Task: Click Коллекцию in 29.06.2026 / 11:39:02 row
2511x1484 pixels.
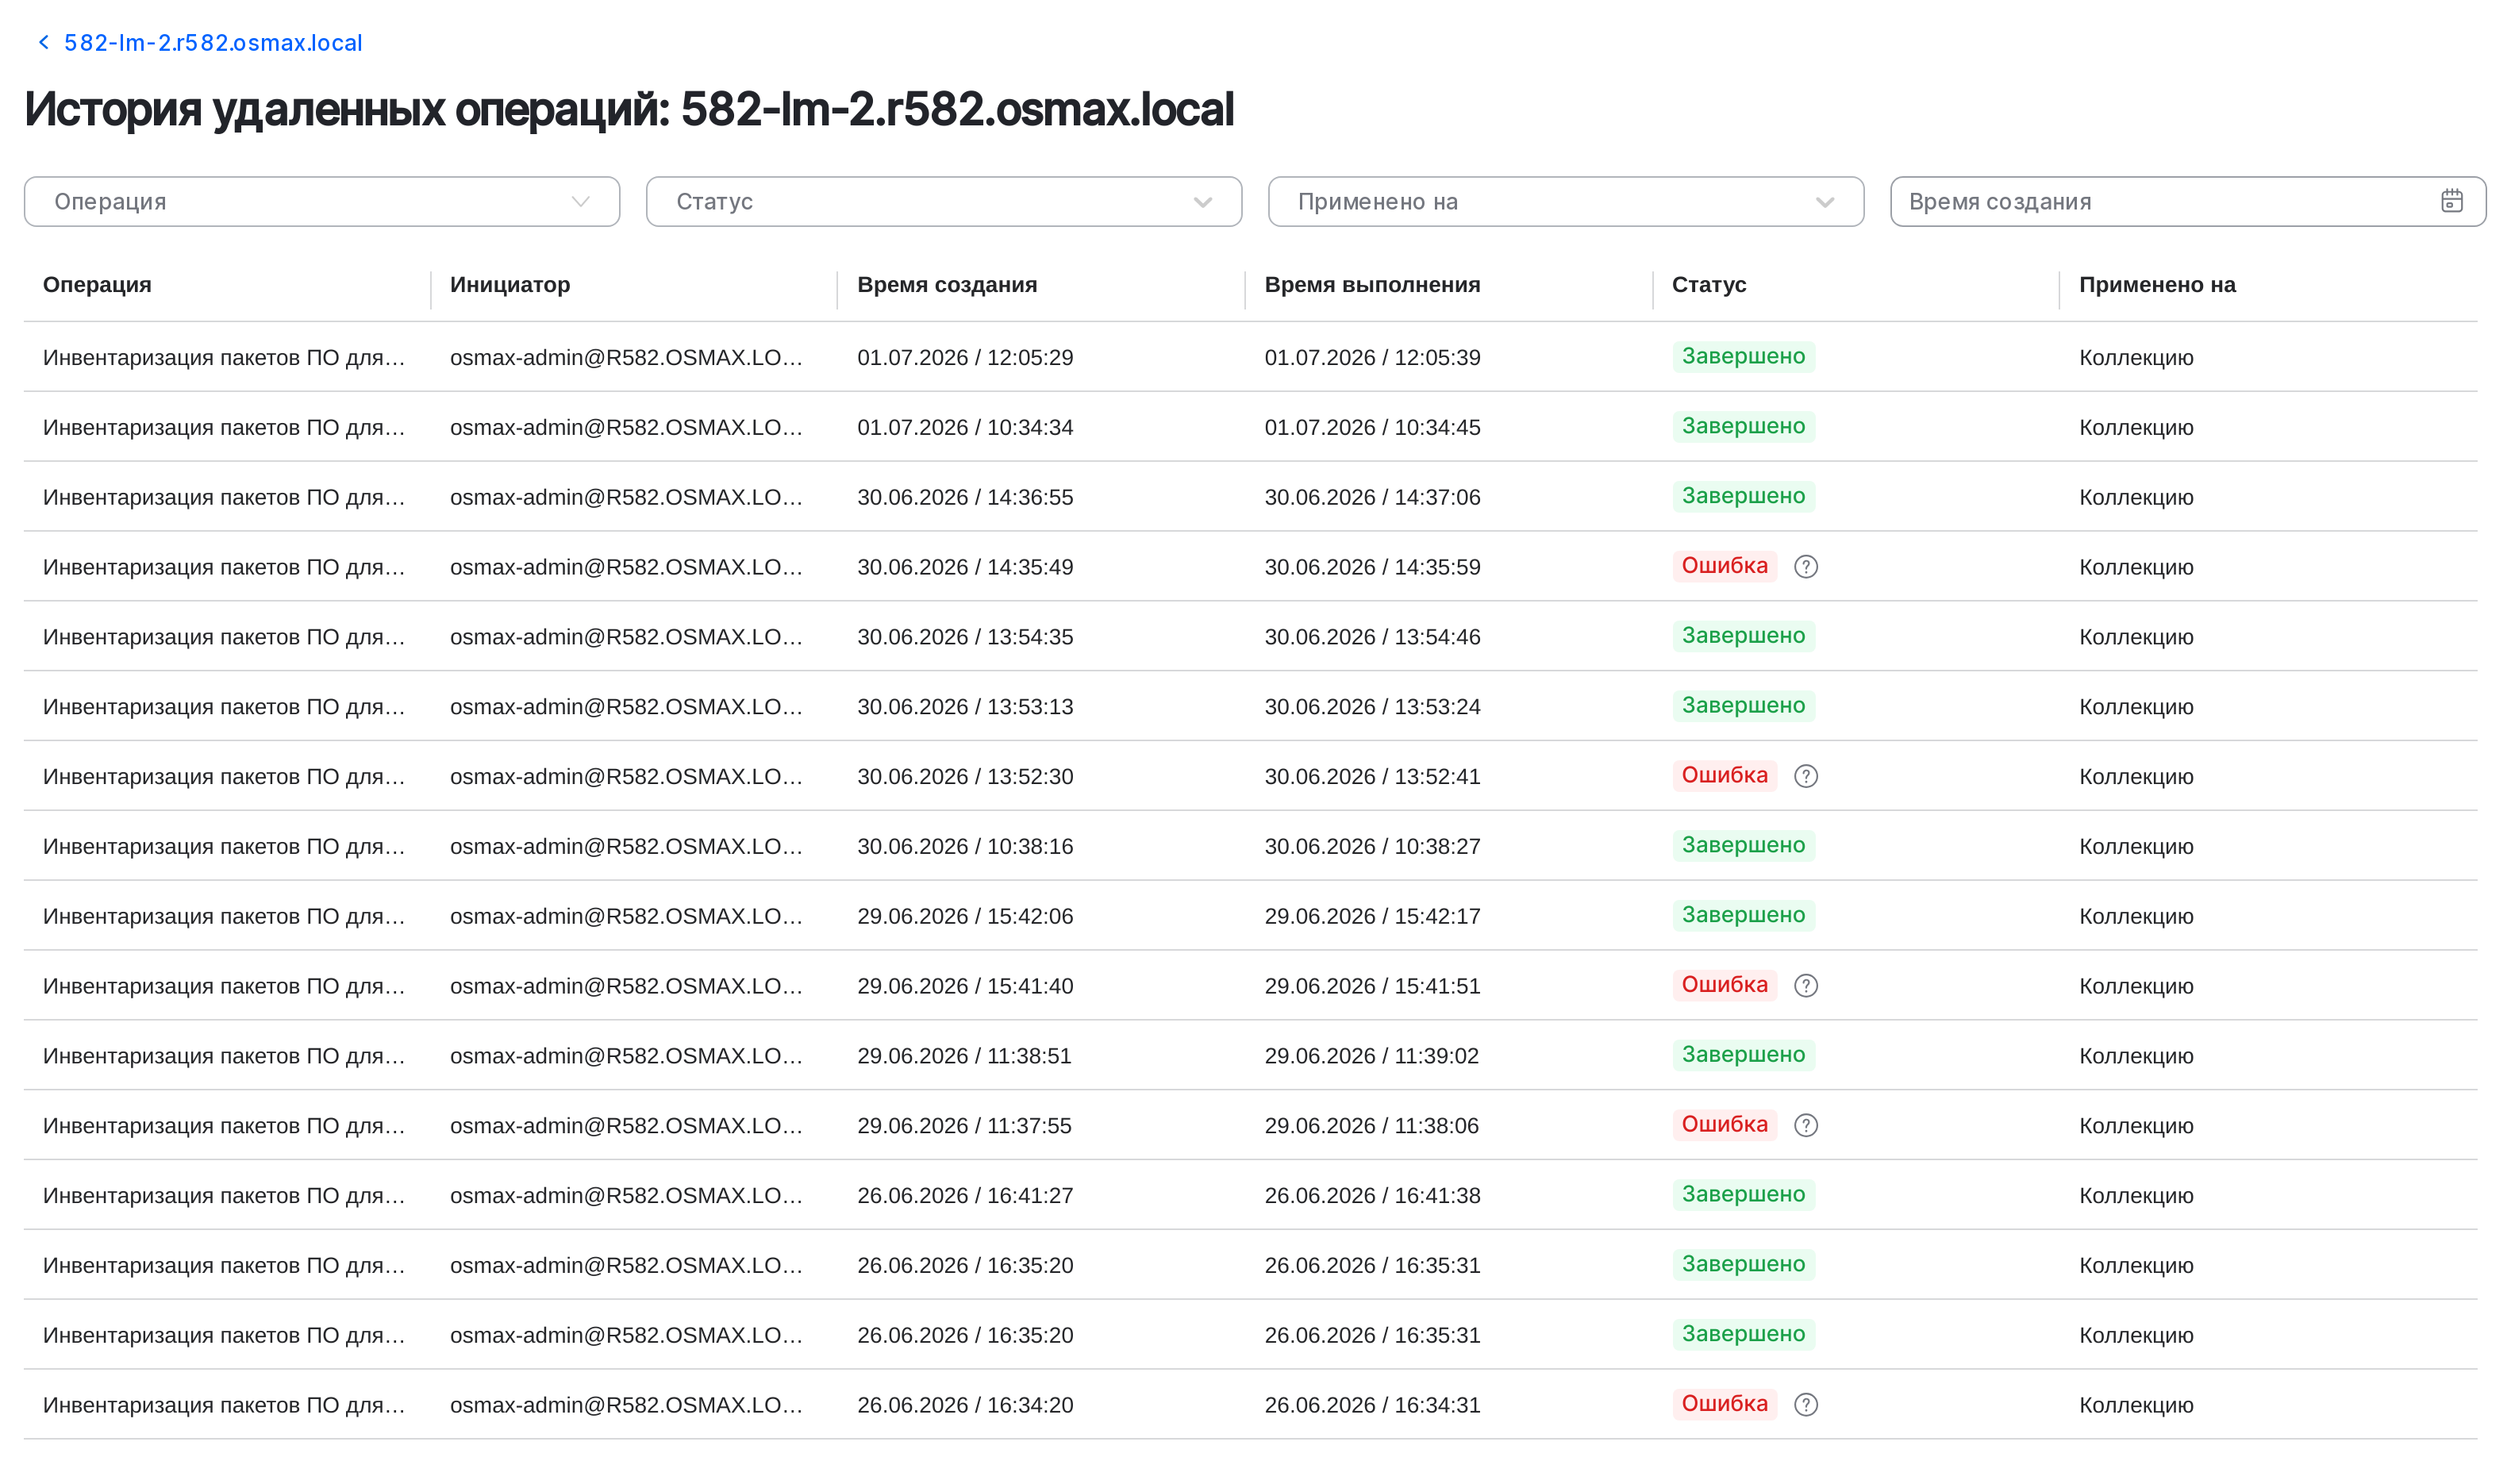Action: (2136, 1056)
